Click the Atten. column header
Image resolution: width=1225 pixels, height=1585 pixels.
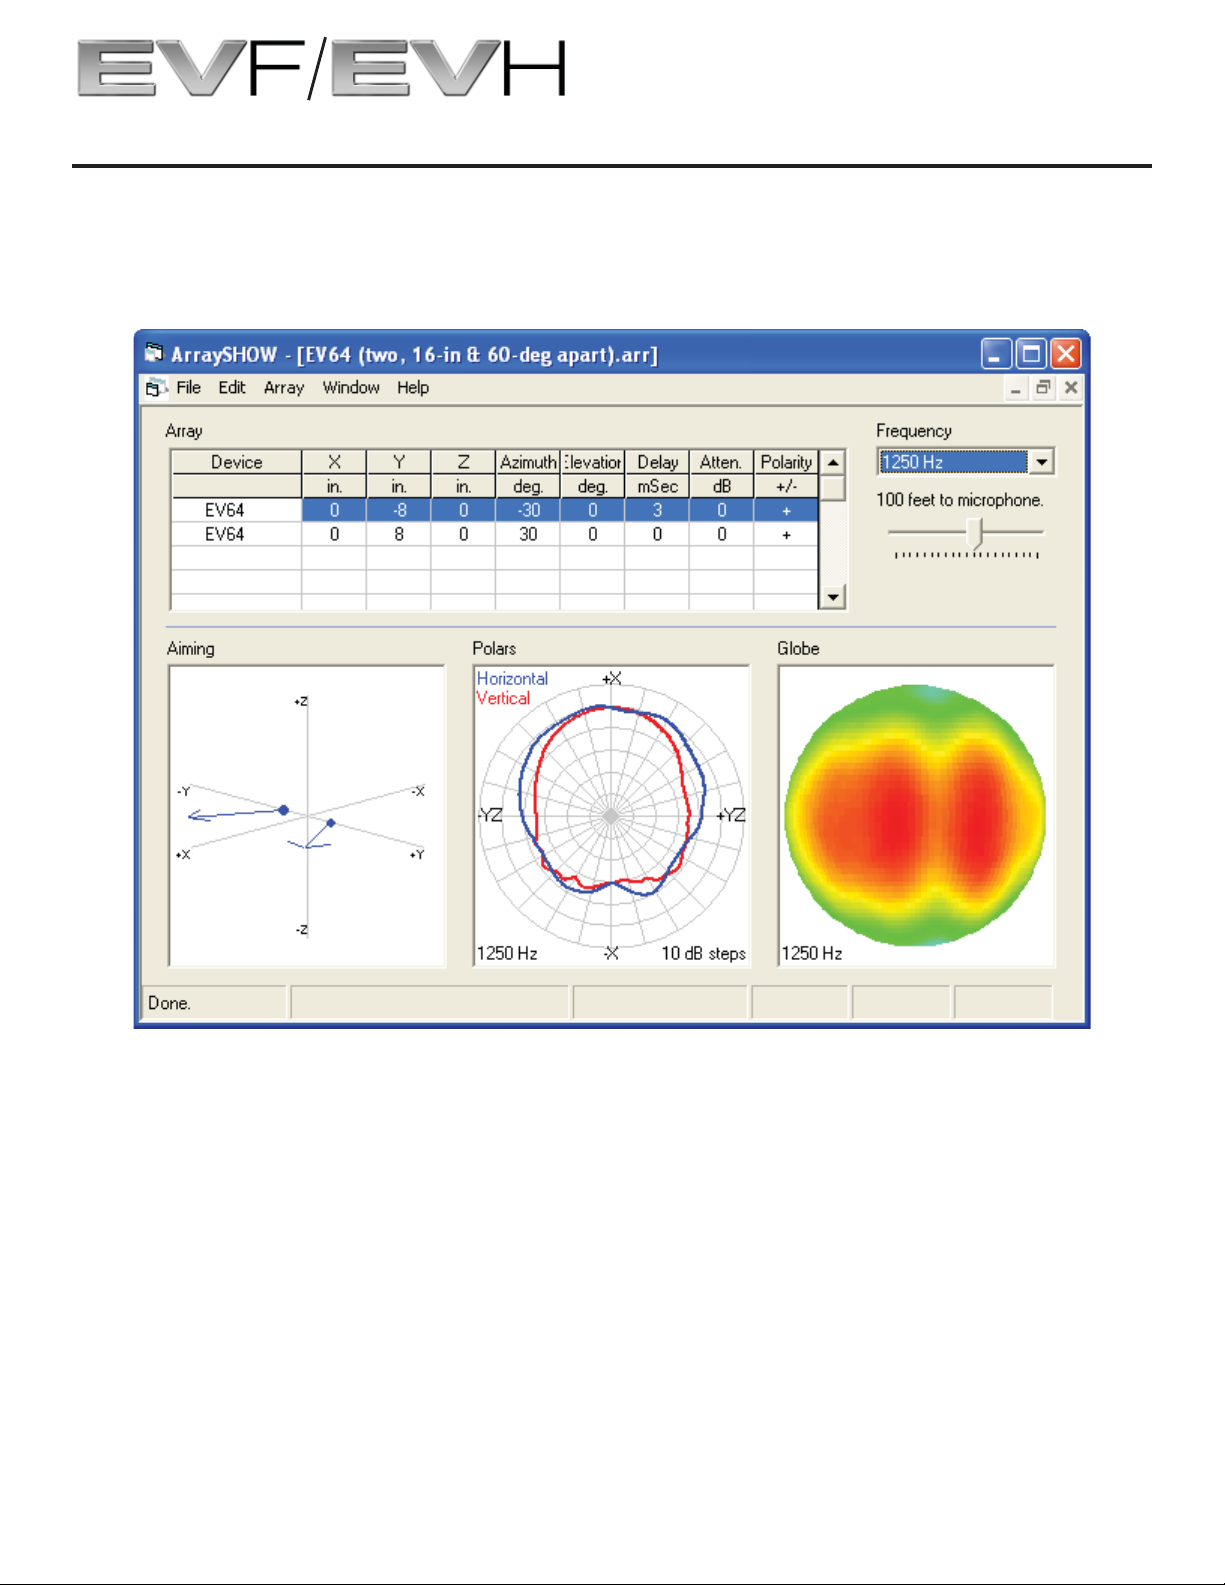721,462
